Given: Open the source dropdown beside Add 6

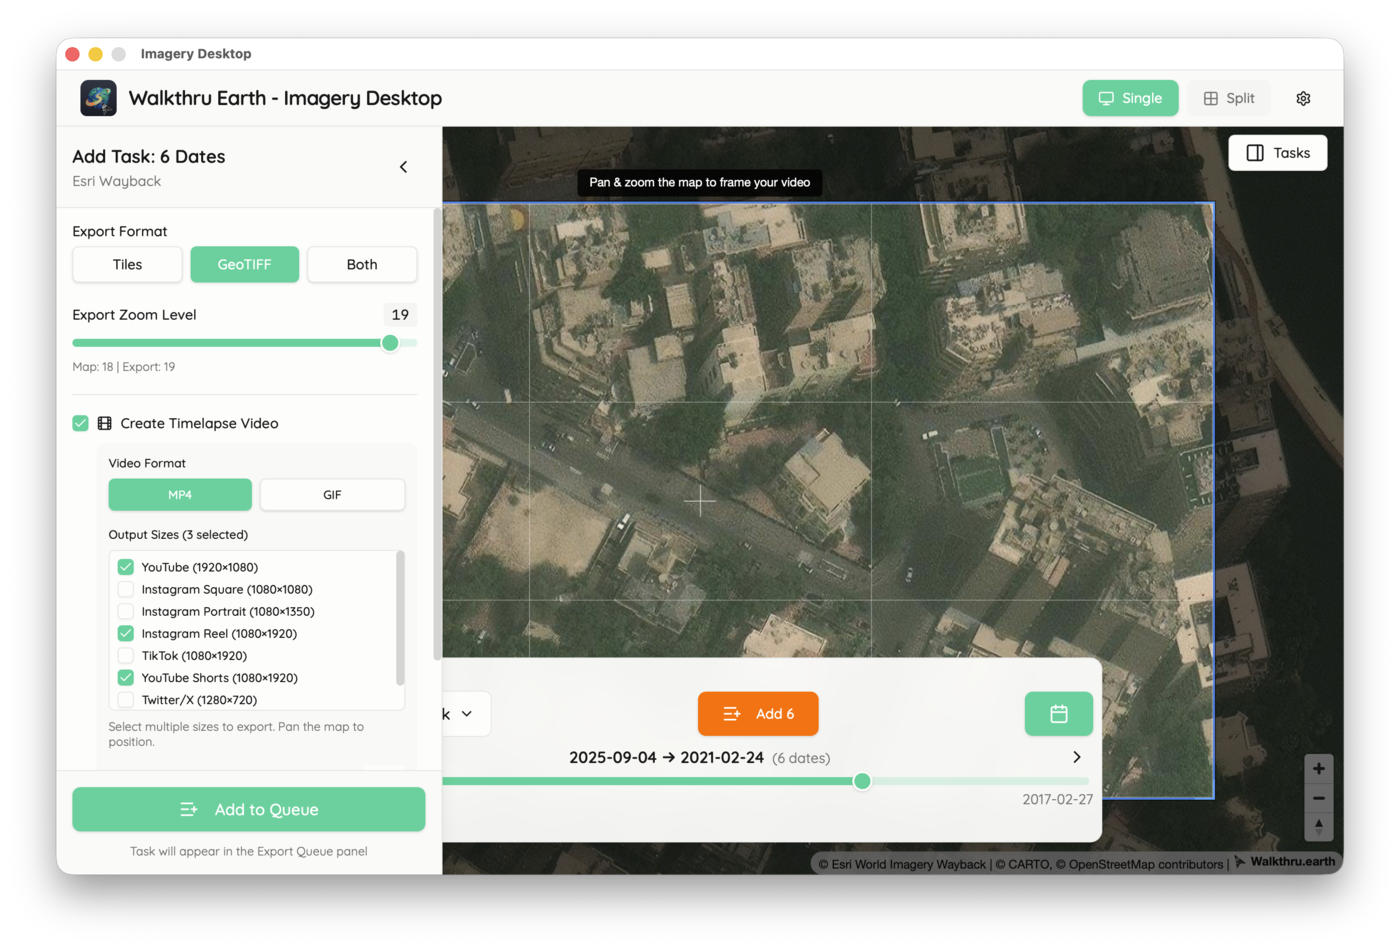Looking at the screenshot, I should (x=465, y=714).
